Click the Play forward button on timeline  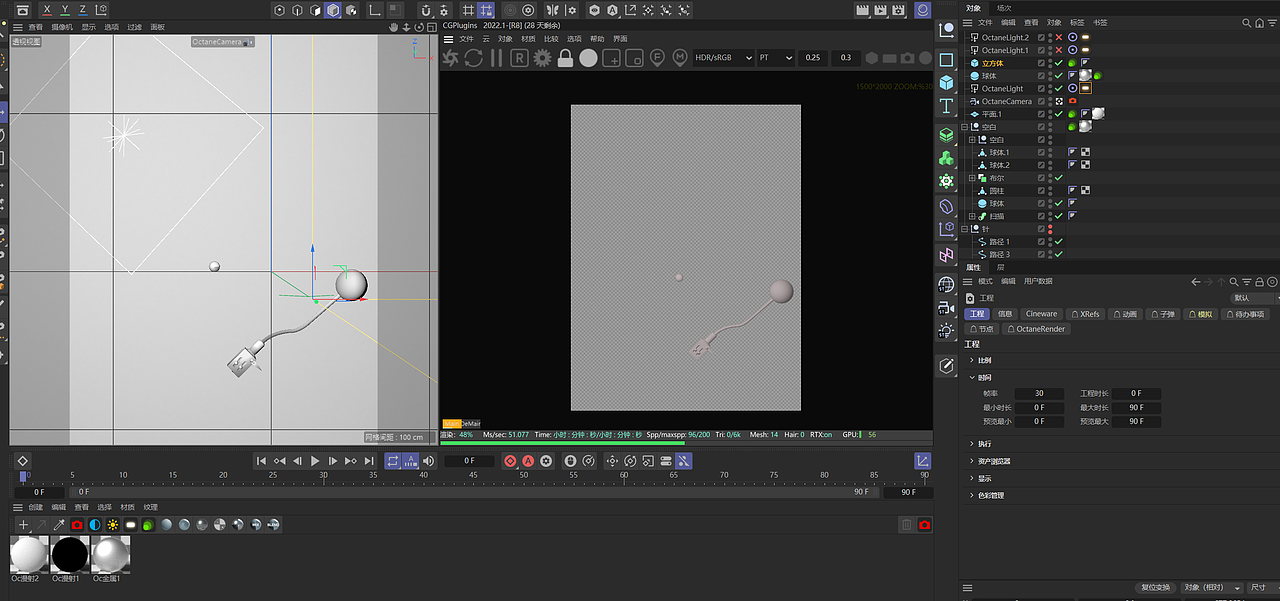click(x=315, y=461)
